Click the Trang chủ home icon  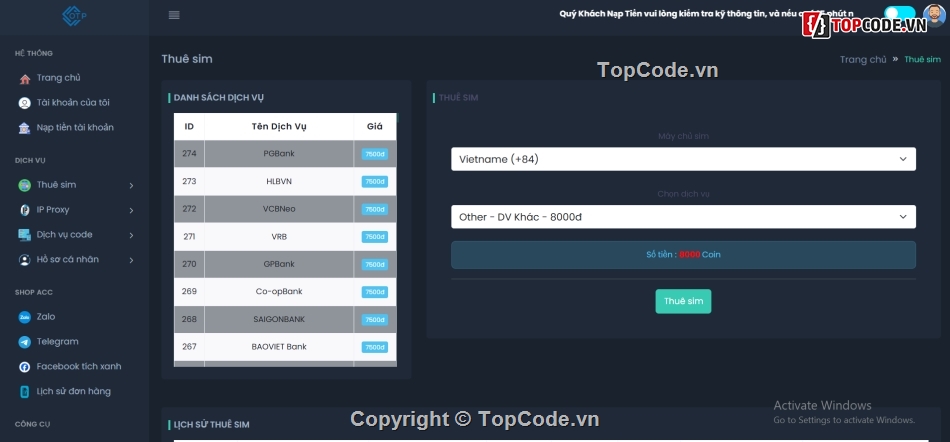pyautogui.click(x=24, y=79)
